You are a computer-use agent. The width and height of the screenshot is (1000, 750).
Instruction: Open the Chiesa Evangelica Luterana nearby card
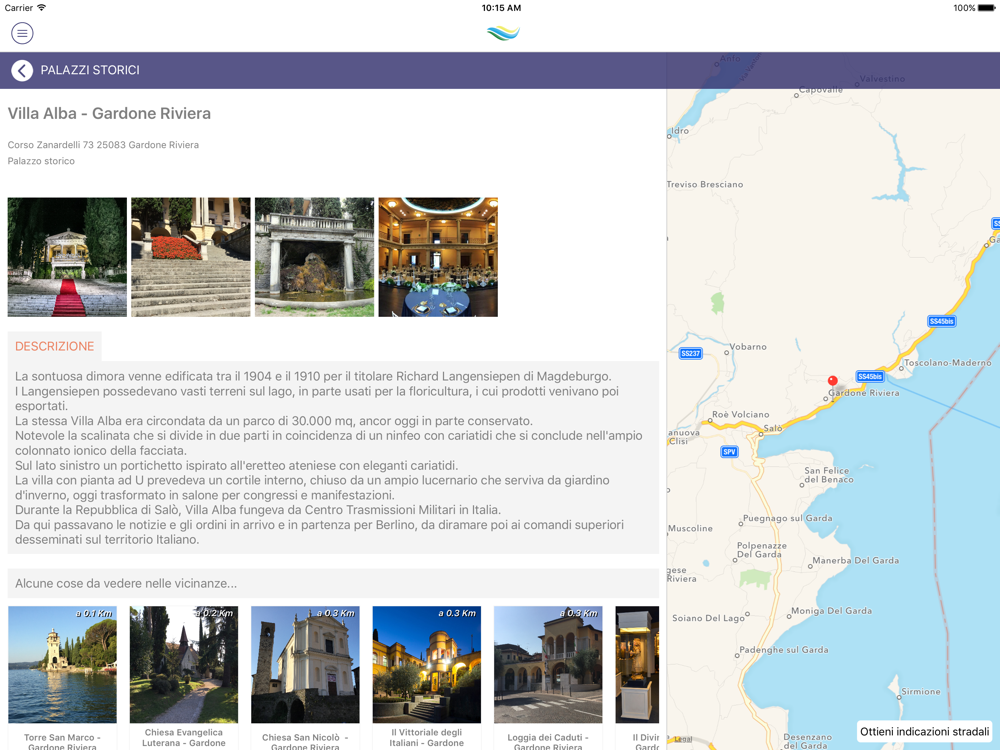point(184,678)
